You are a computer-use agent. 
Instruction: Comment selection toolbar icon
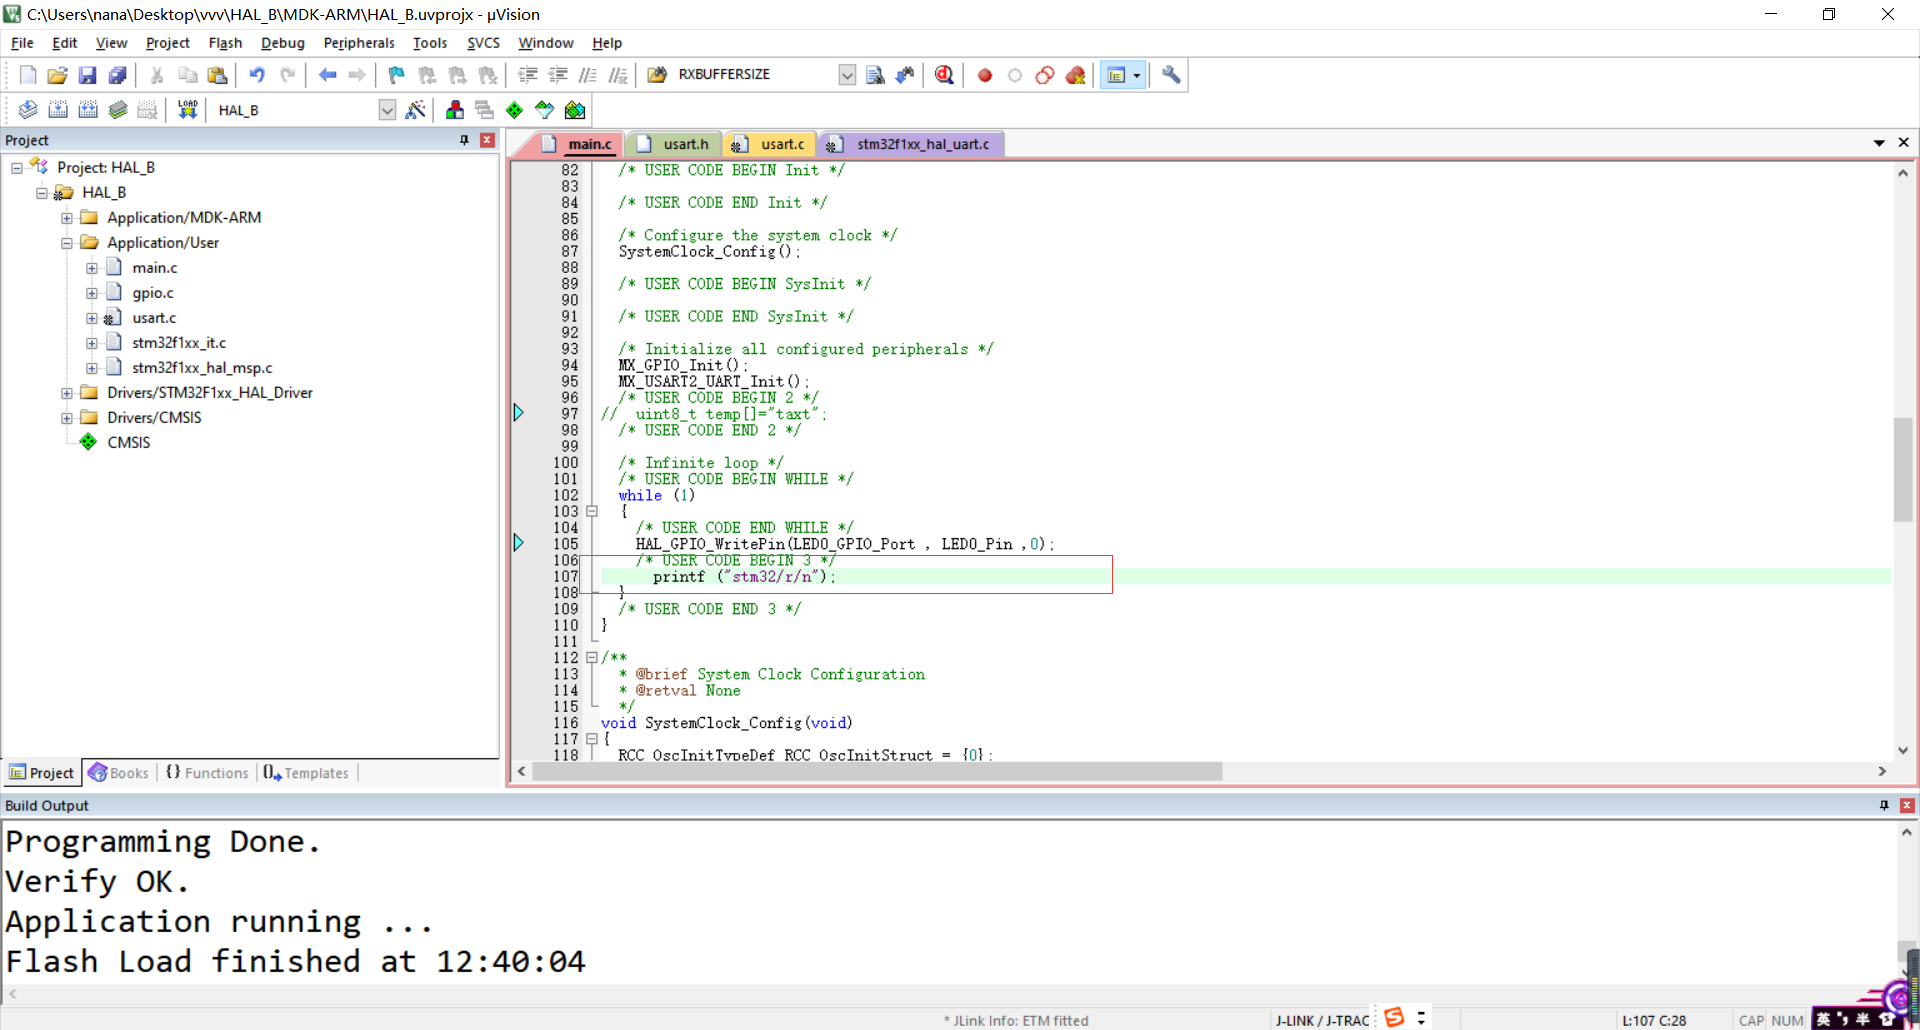[x=588, y=75]
